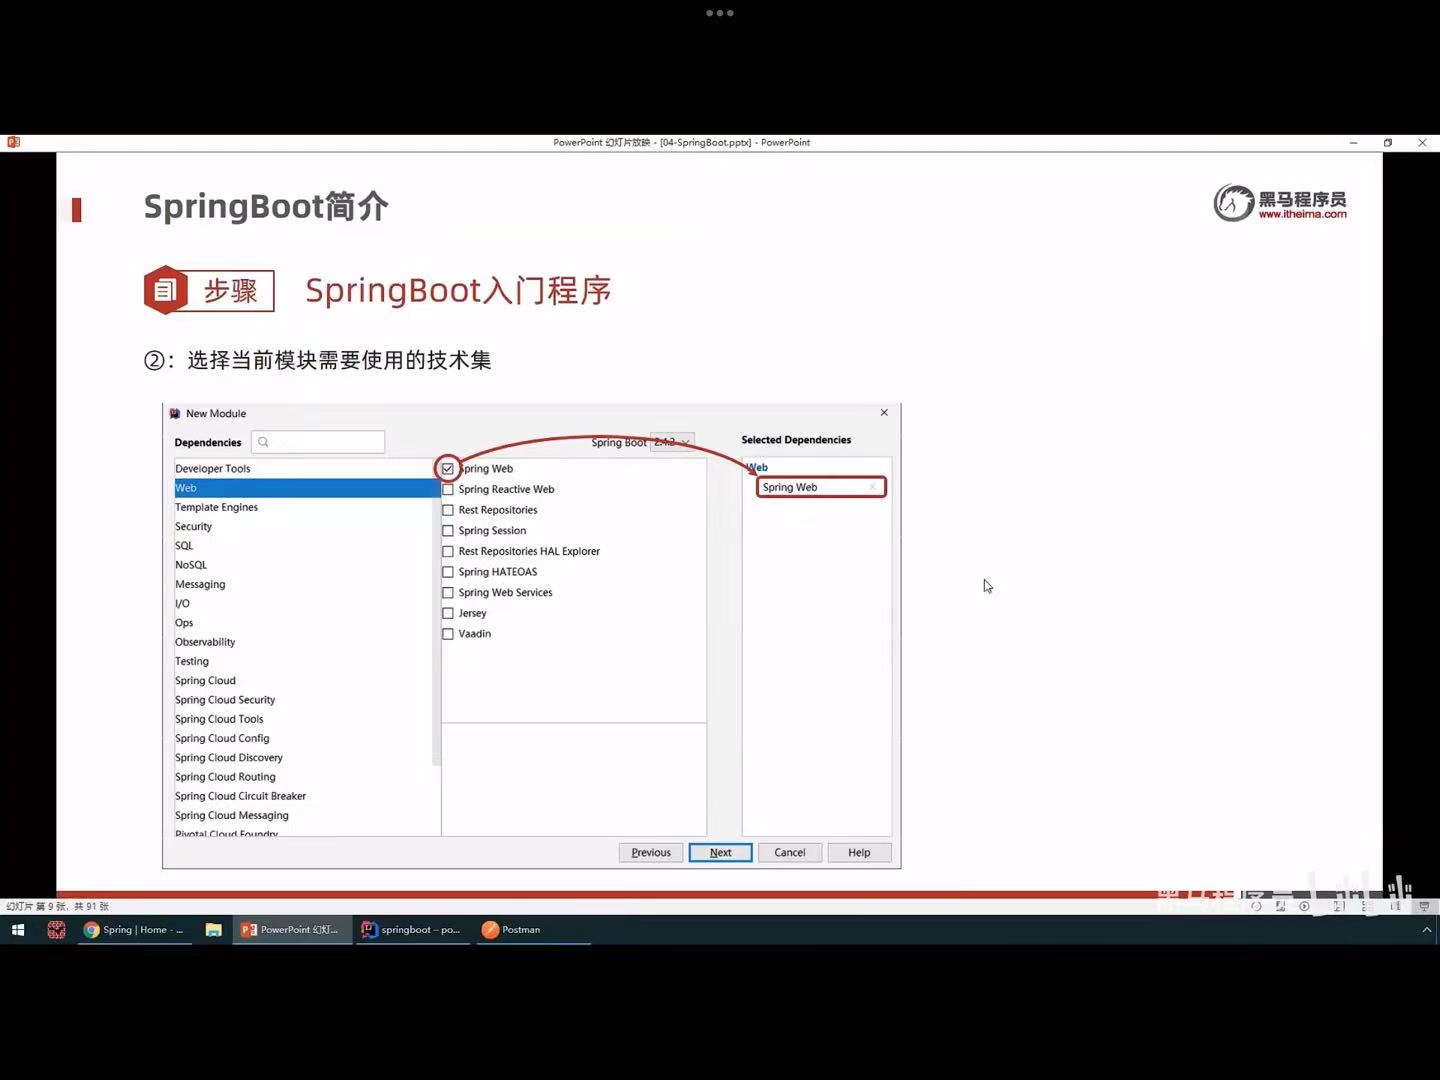The height and width of the screenshot is (1080, 1440).
Task: Click the Cancel button
Action: (x=789, y=852)
